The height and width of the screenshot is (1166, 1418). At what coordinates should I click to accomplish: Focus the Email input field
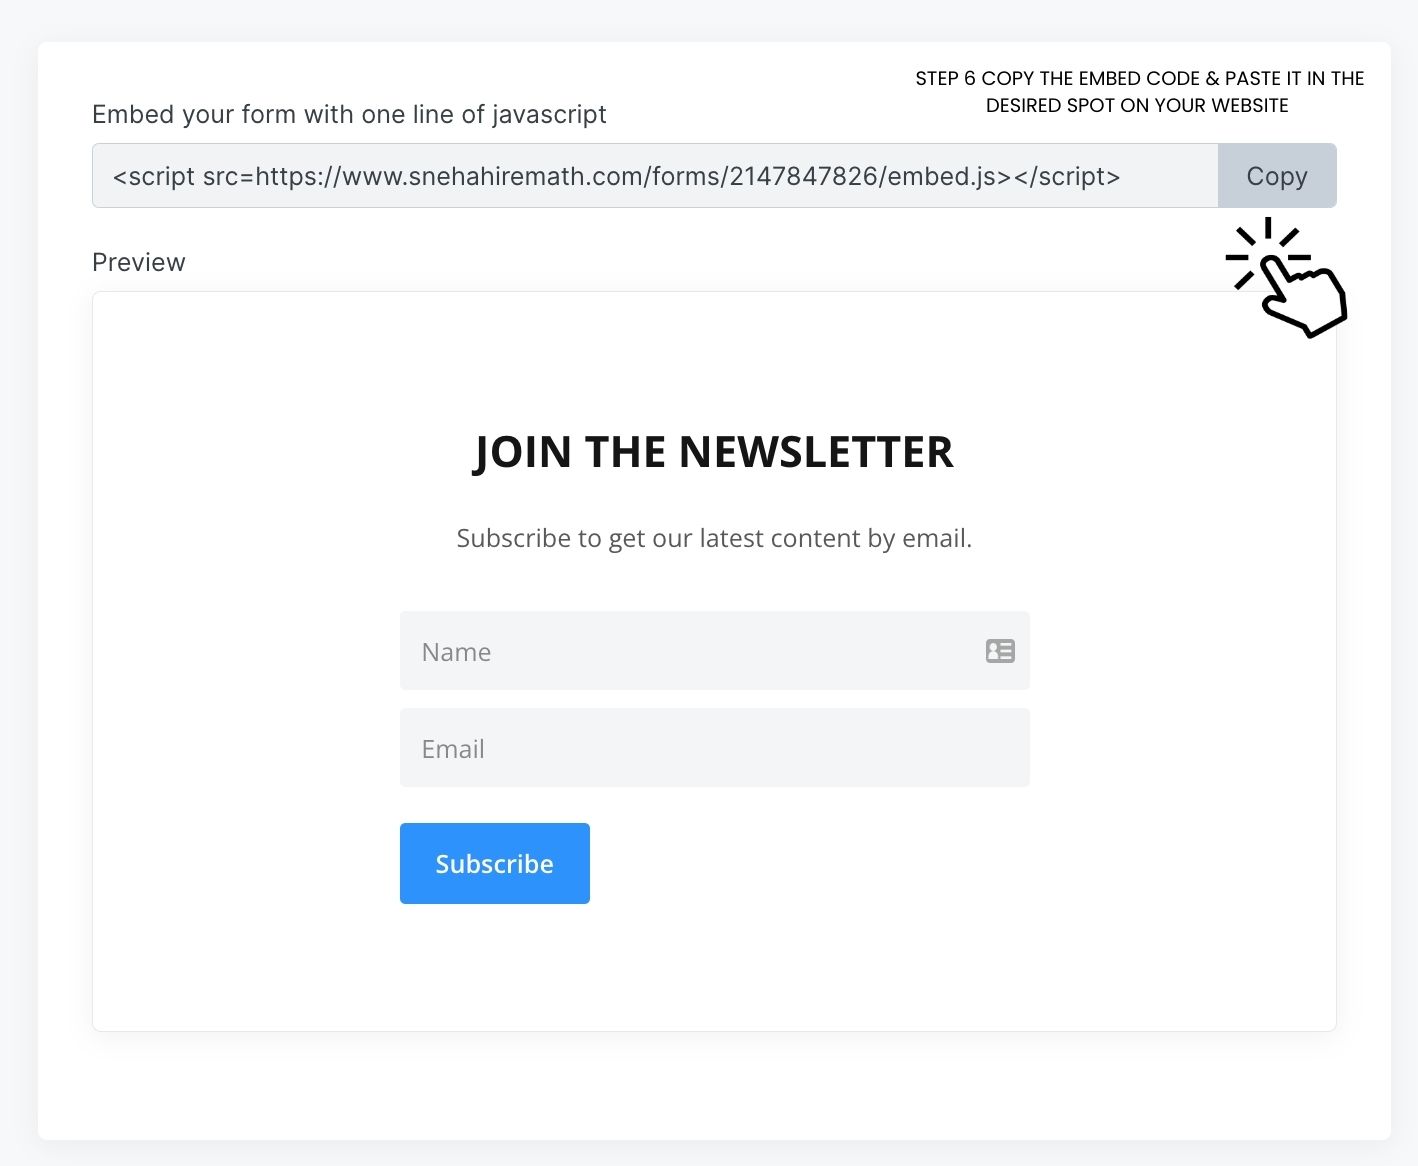pos(715,748)
